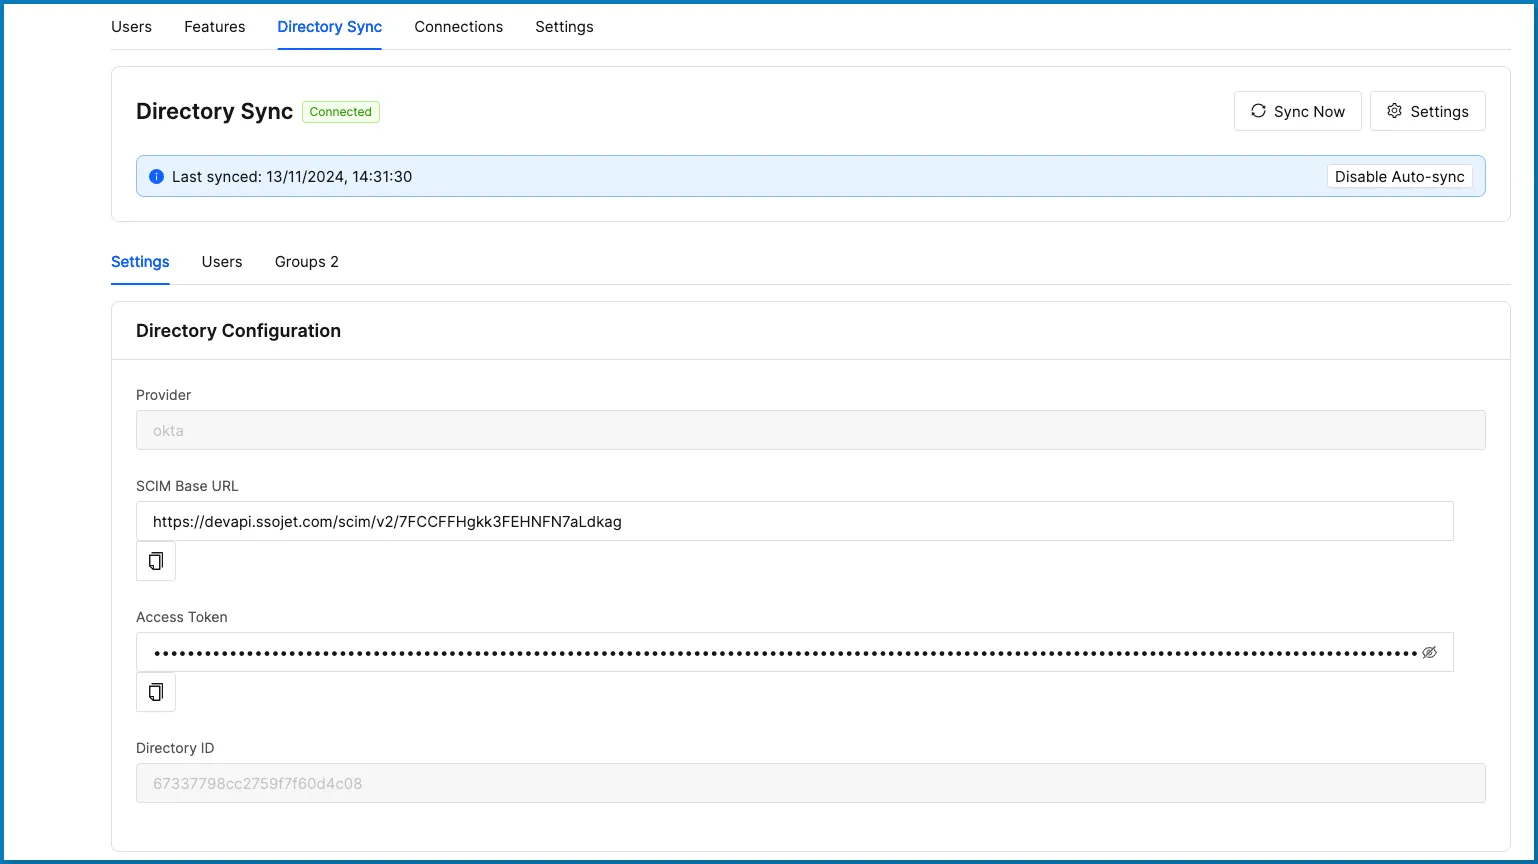Click the eye icon in Access Token field
The height and width of the screenshot is (864, 1538).
pos(1429,651)
